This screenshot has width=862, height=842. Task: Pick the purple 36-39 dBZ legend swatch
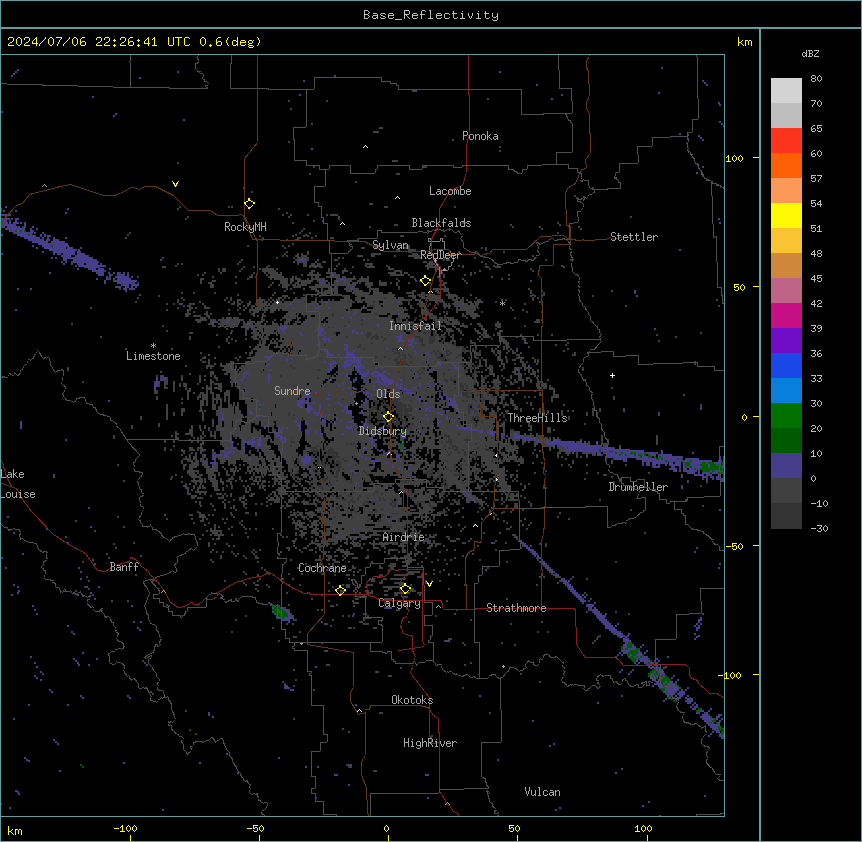pos(786,341)
